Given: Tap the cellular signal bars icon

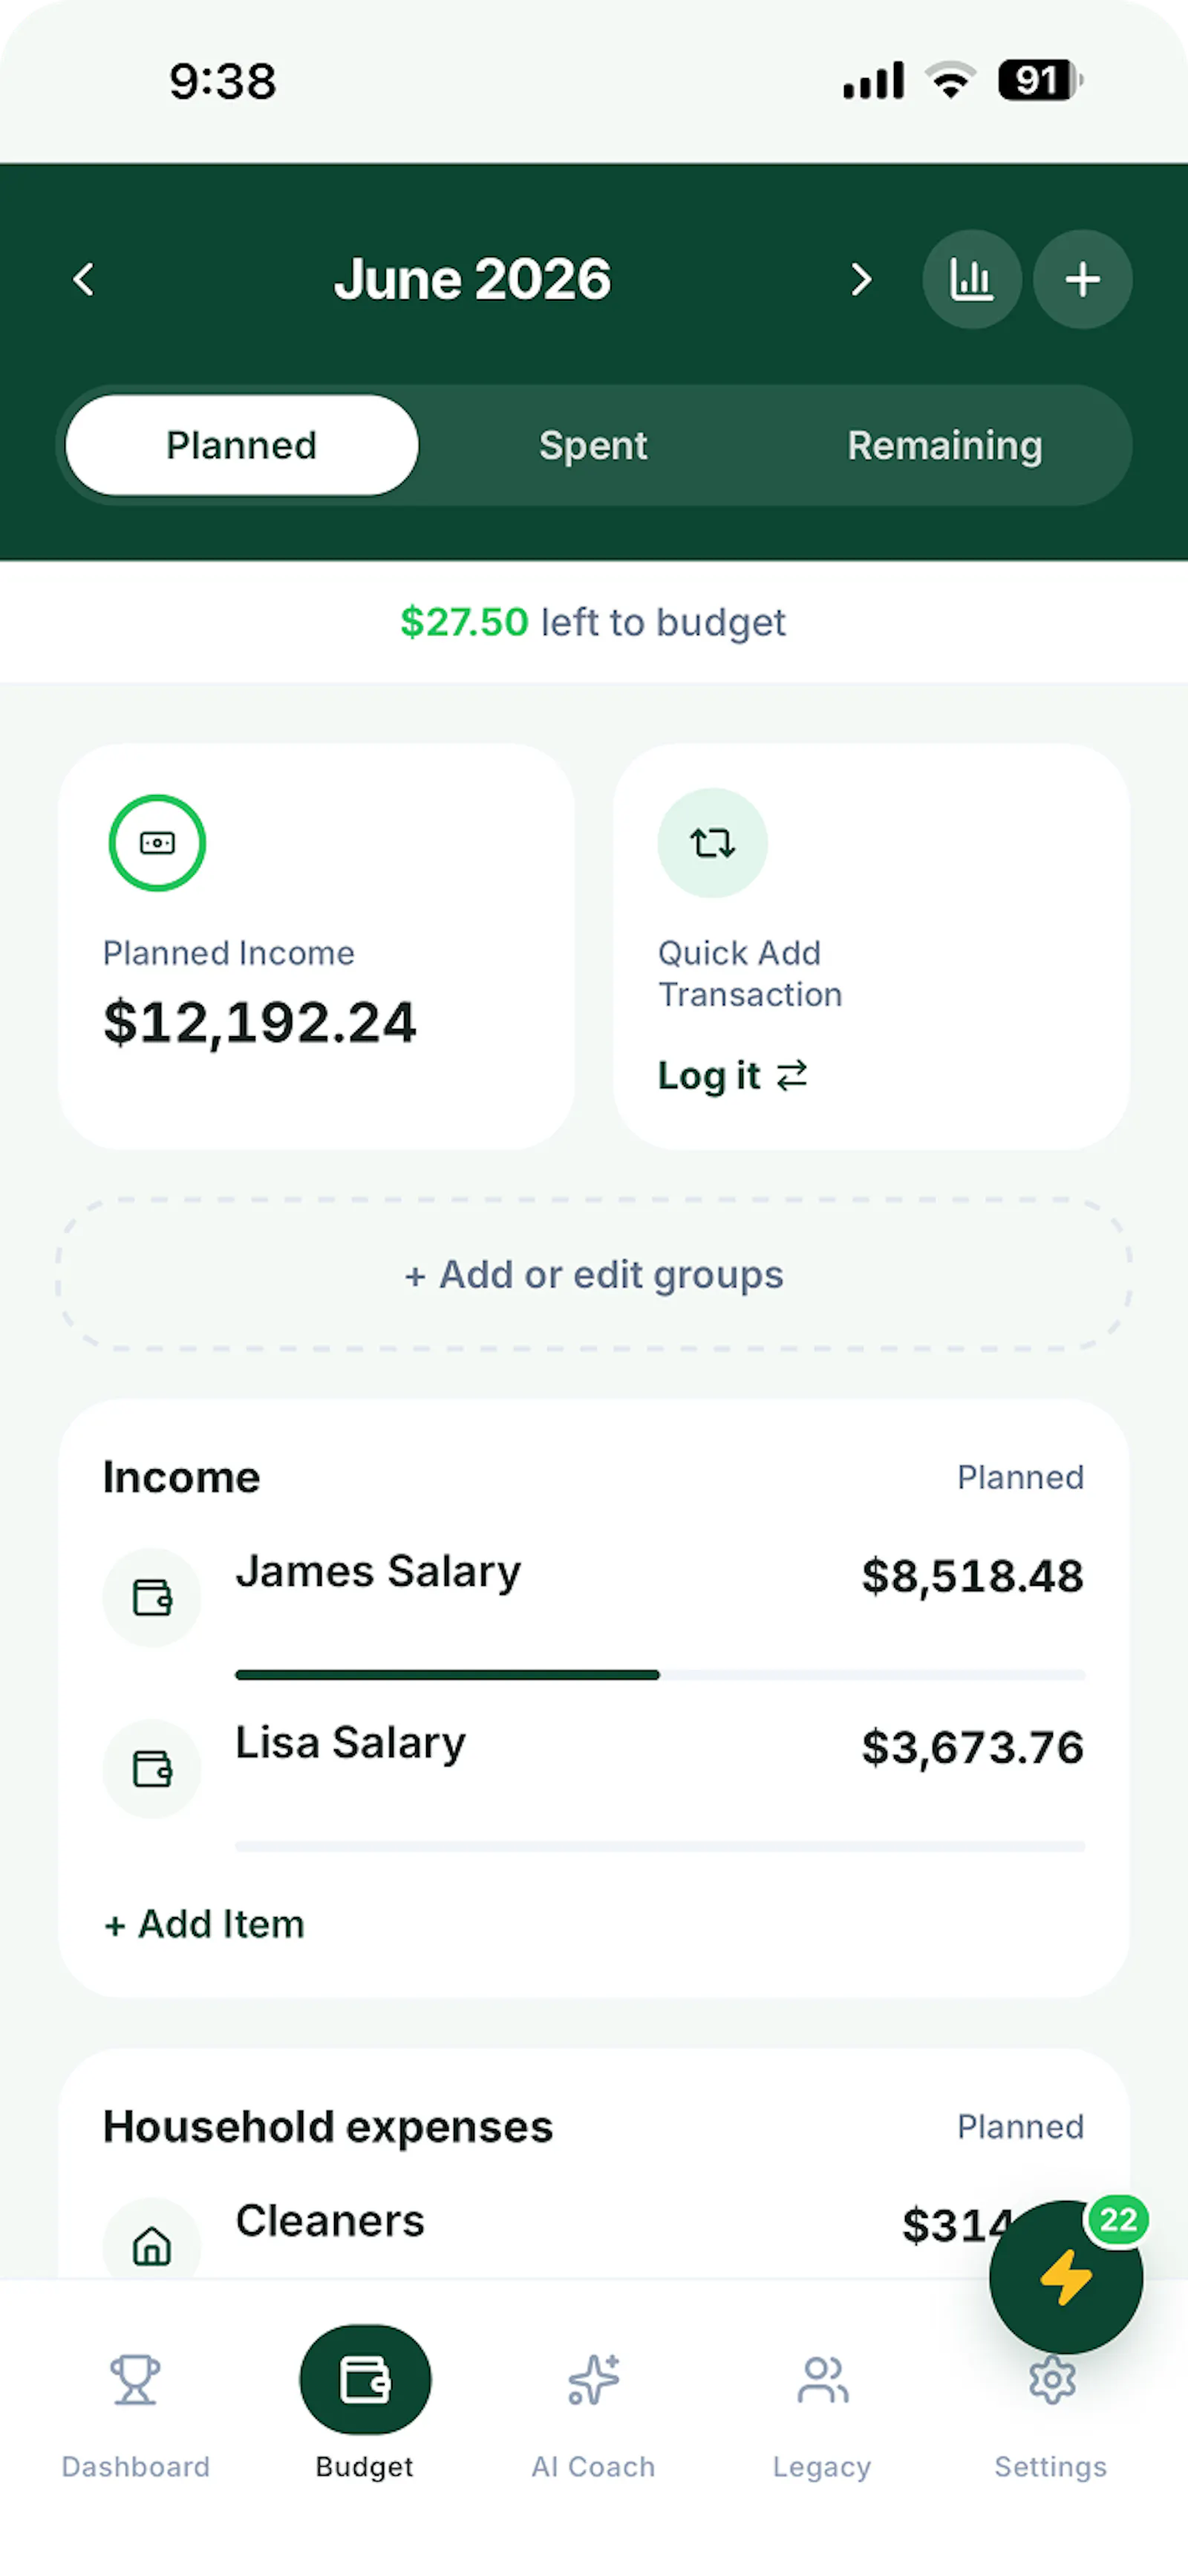Looking at the screenshot, I should (x=874, y=80).
